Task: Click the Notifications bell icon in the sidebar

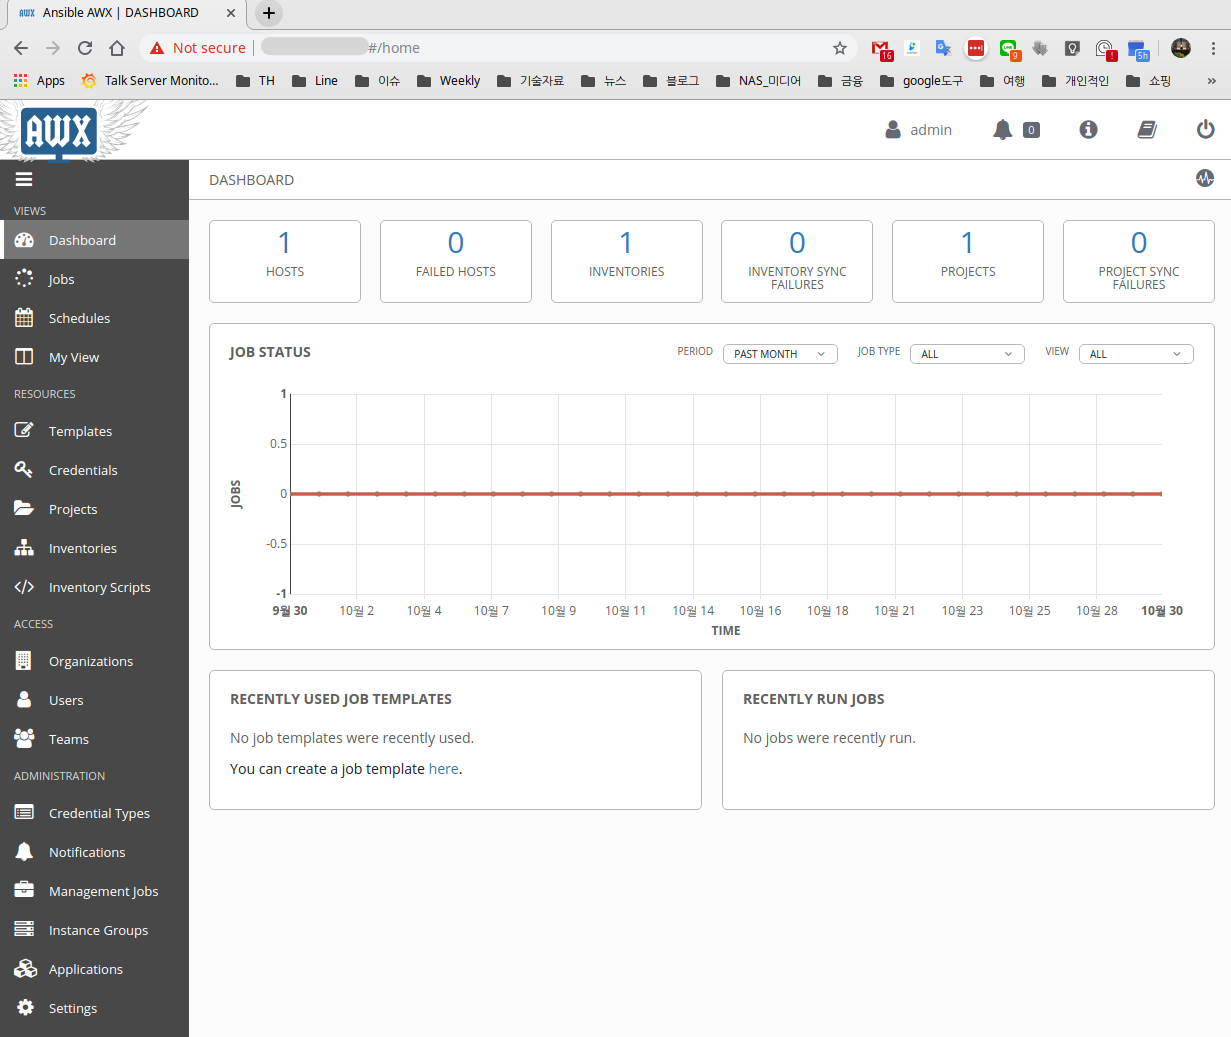Action: [24, 852]
